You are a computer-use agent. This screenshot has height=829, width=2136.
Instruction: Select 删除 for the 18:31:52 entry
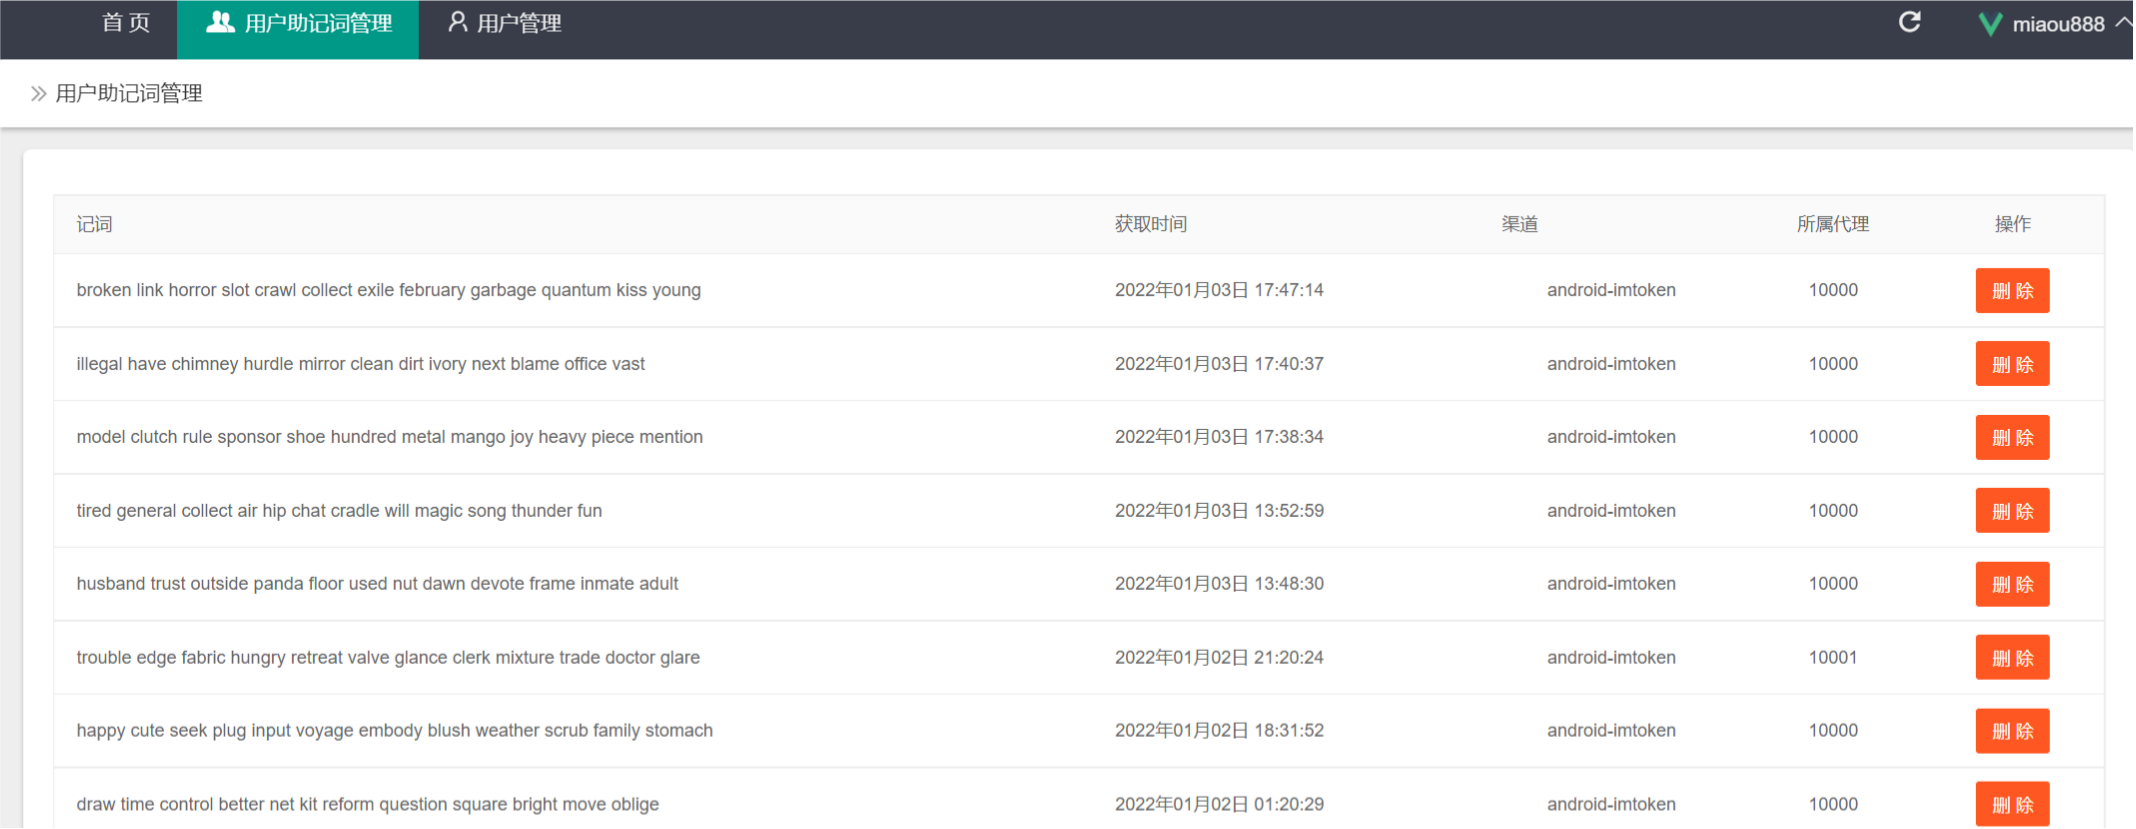click(2011, 731)
